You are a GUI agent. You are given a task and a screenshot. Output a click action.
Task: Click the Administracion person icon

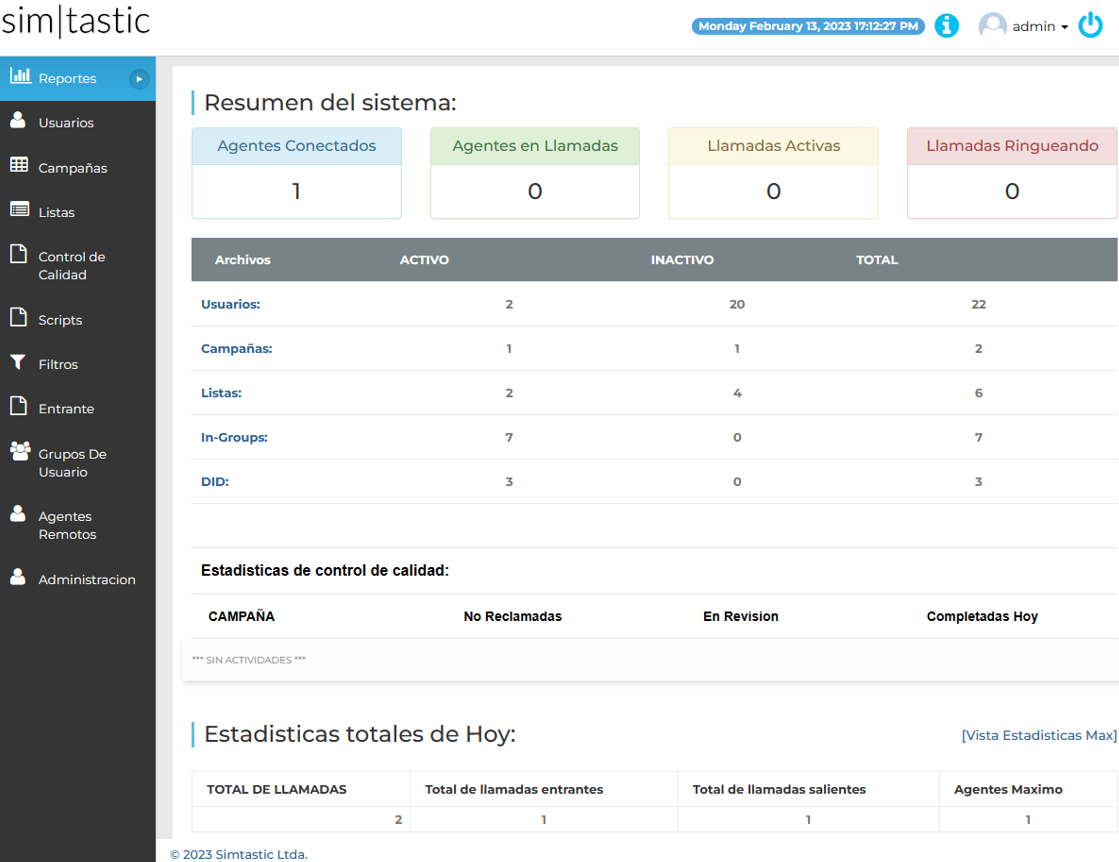click(x=18, y=577)
